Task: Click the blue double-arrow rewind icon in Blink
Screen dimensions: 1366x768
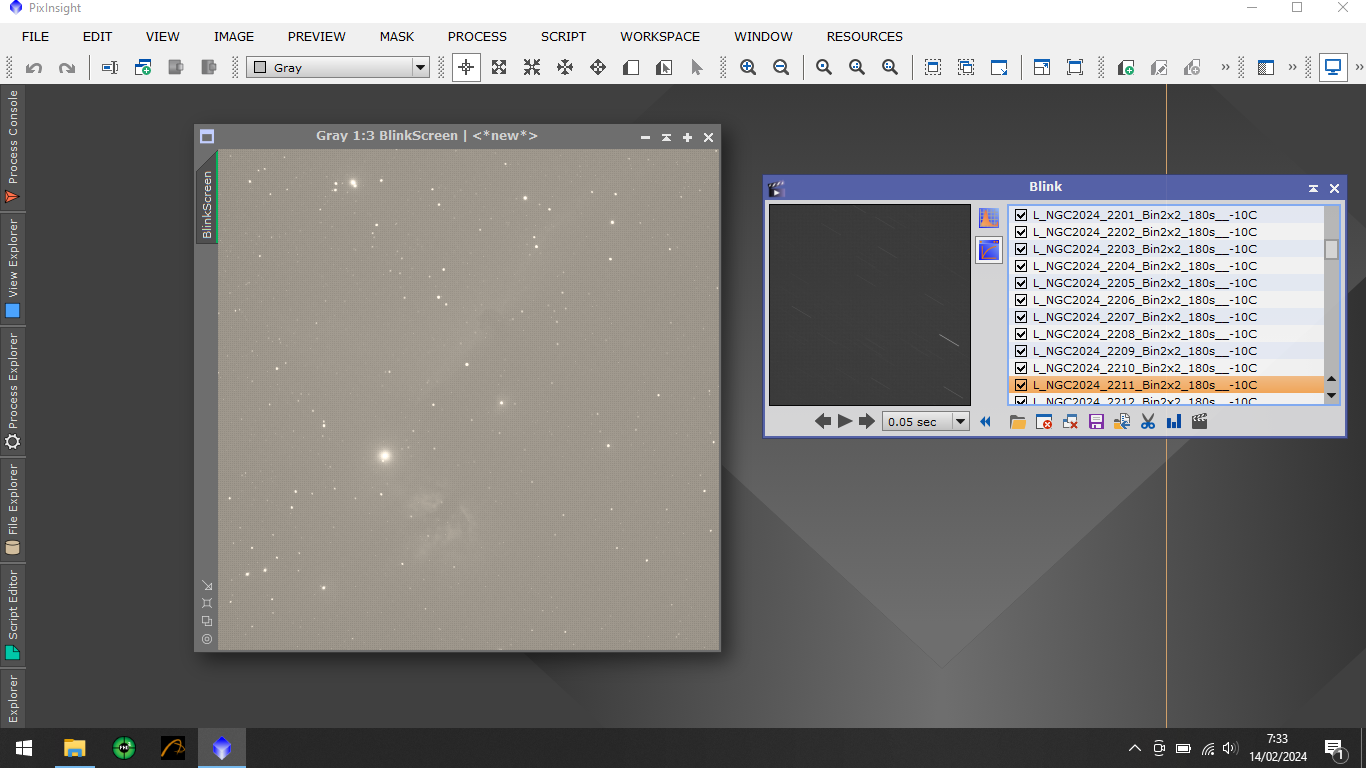Action: pos(985,422)
